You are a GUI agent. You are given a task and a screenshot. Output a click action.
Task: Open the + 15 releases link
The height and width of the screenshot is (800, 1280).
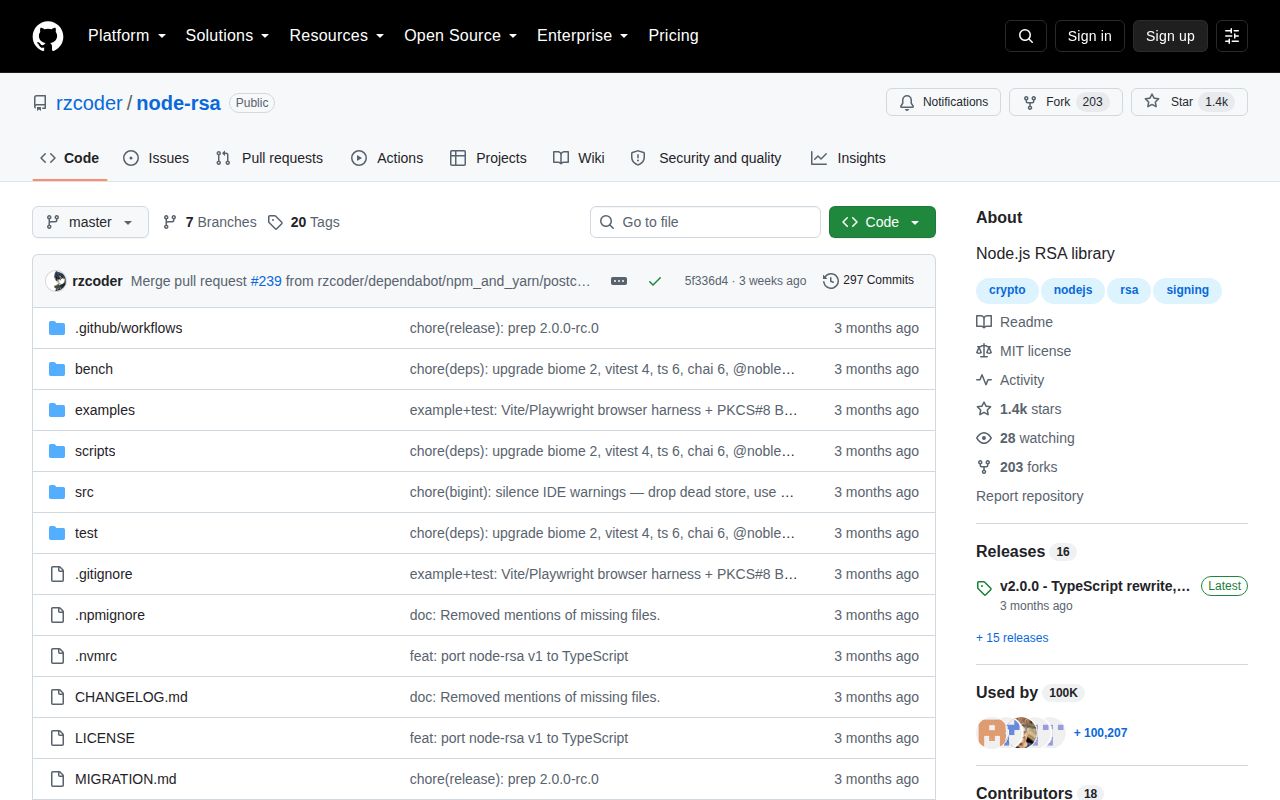coord(1012,638)
